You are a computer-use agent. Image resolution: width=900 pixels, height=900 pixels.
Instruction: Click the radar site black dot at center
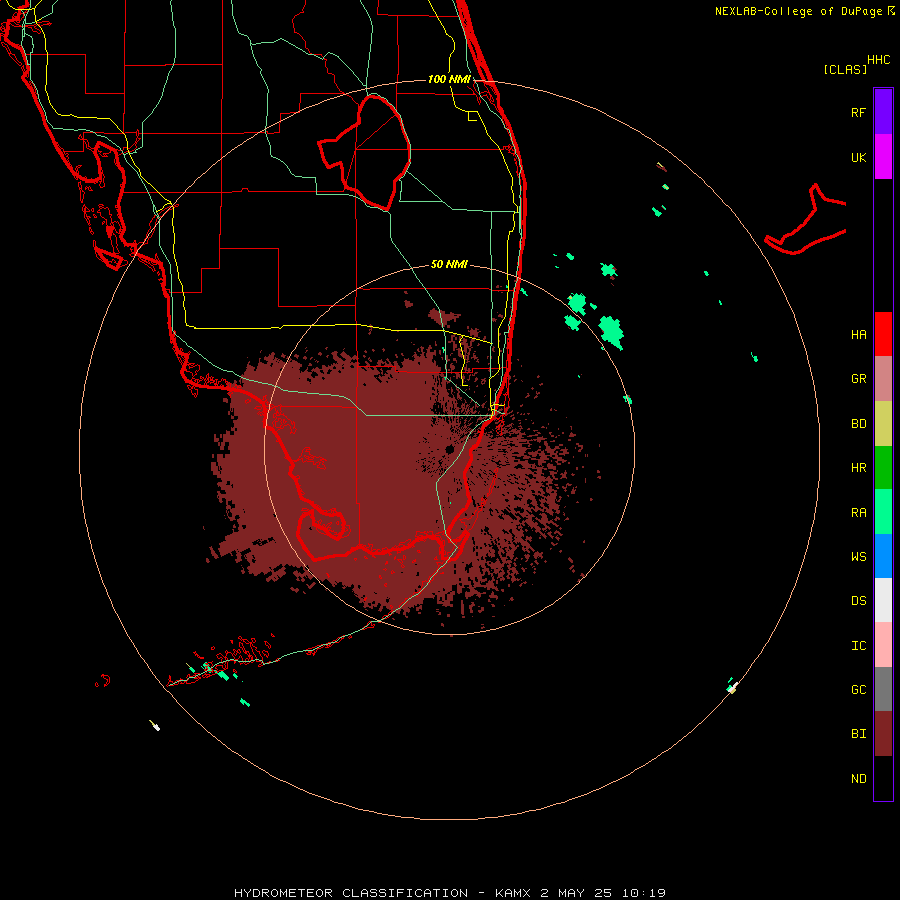(x=449, y=449)
